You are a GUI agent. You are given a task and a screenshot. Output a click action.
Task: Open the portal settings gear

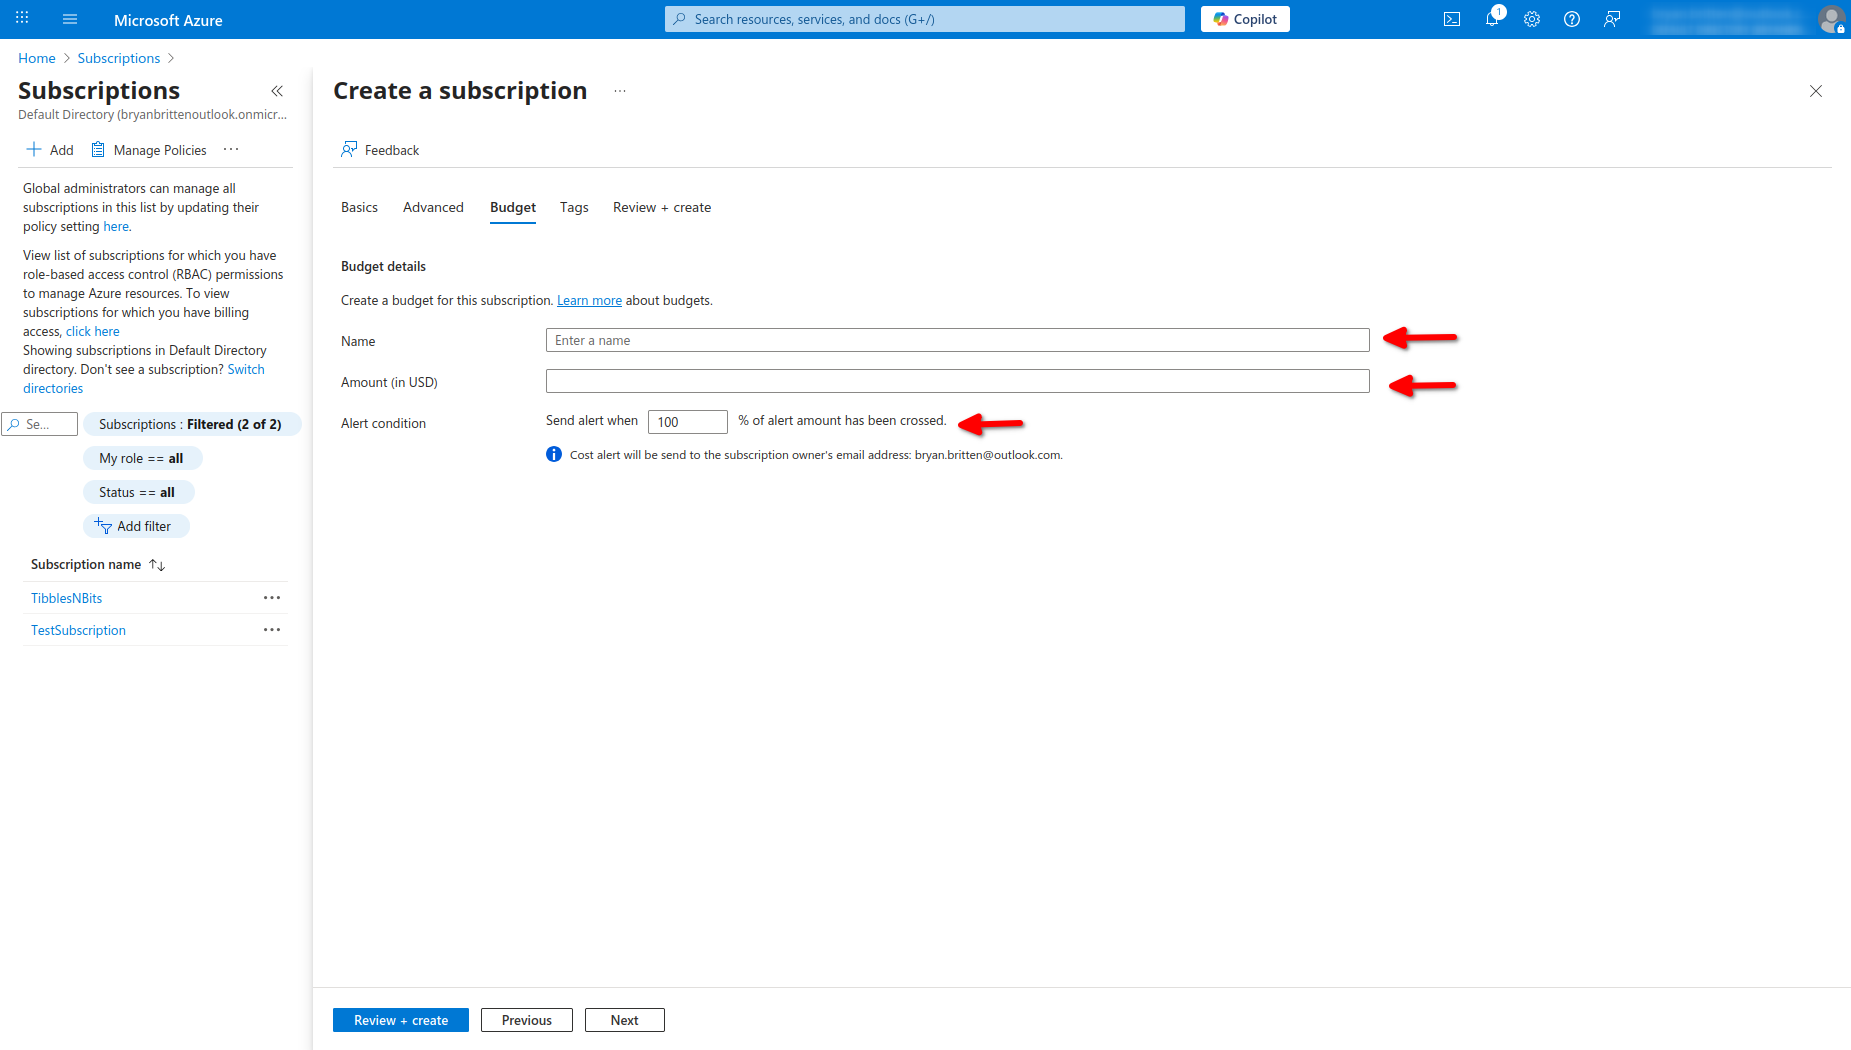click(1532, 19)
